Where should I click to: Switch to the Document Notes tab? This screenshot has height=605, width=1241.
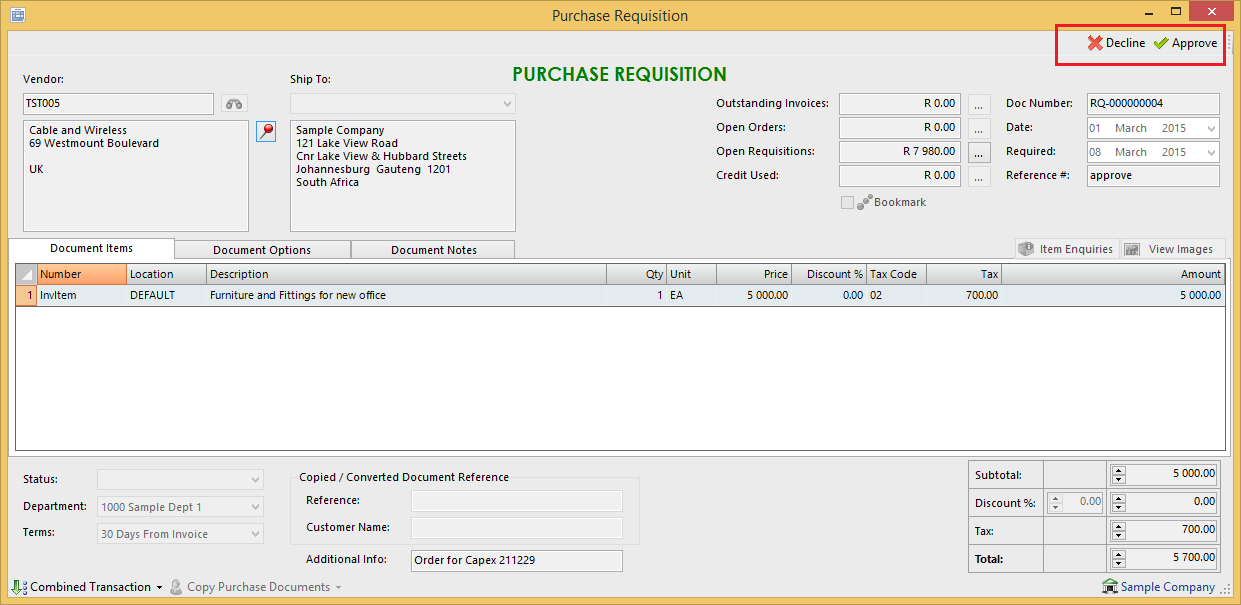pos(433,250)
